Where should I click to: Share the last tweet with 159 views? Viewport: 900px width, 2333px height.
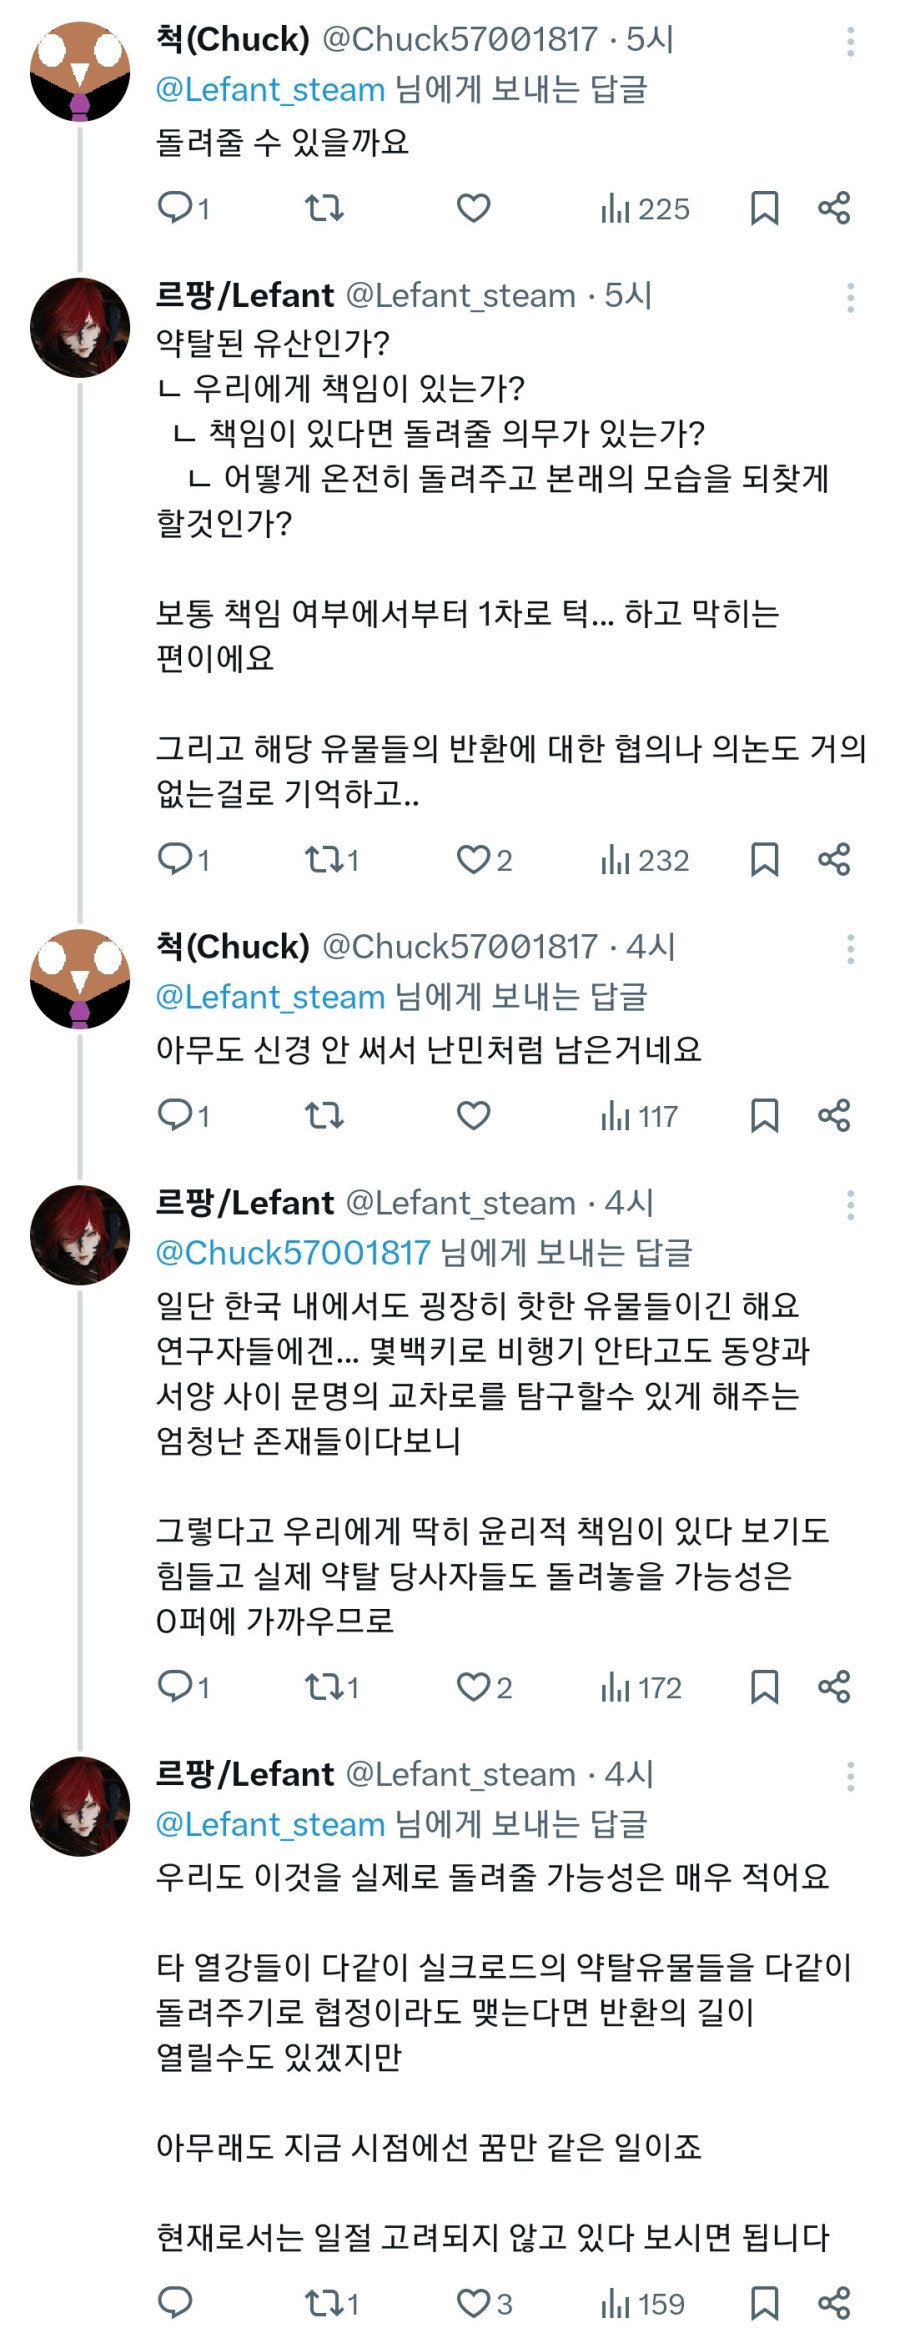click(834, 2302)
